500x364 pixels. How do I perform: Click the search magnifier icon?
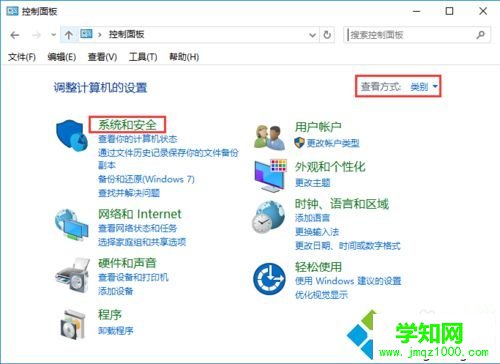click(480, 35)
